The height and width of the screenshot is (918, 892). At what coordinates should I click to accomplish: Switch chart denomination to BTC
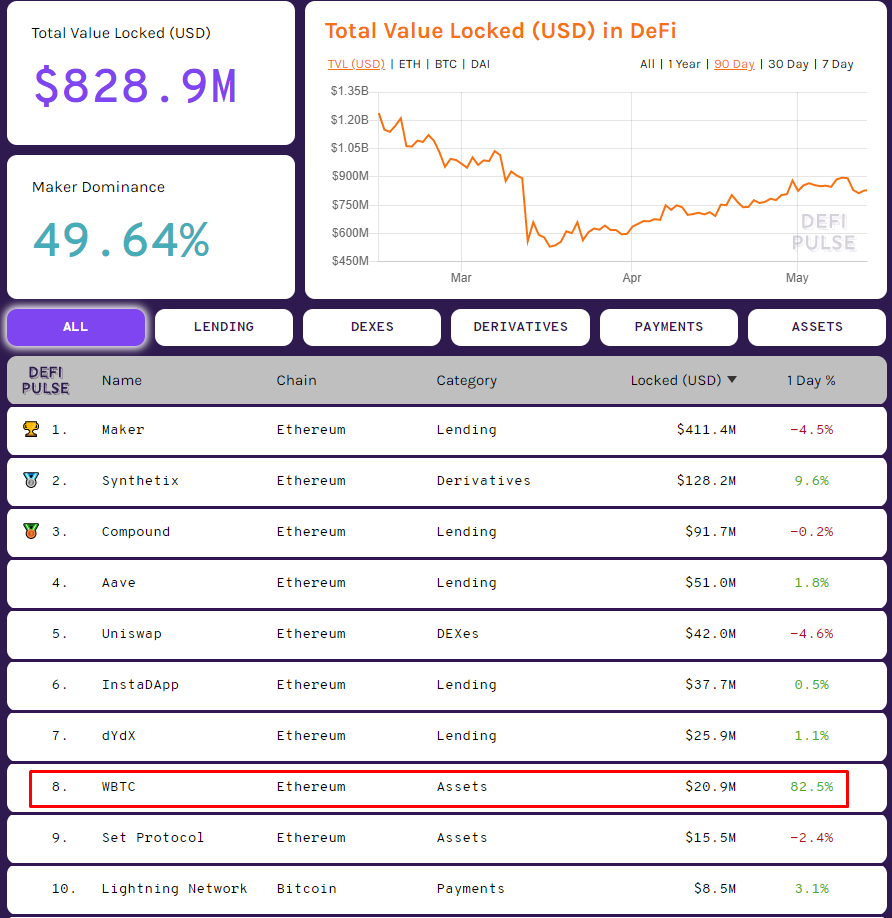coord(441,64)
